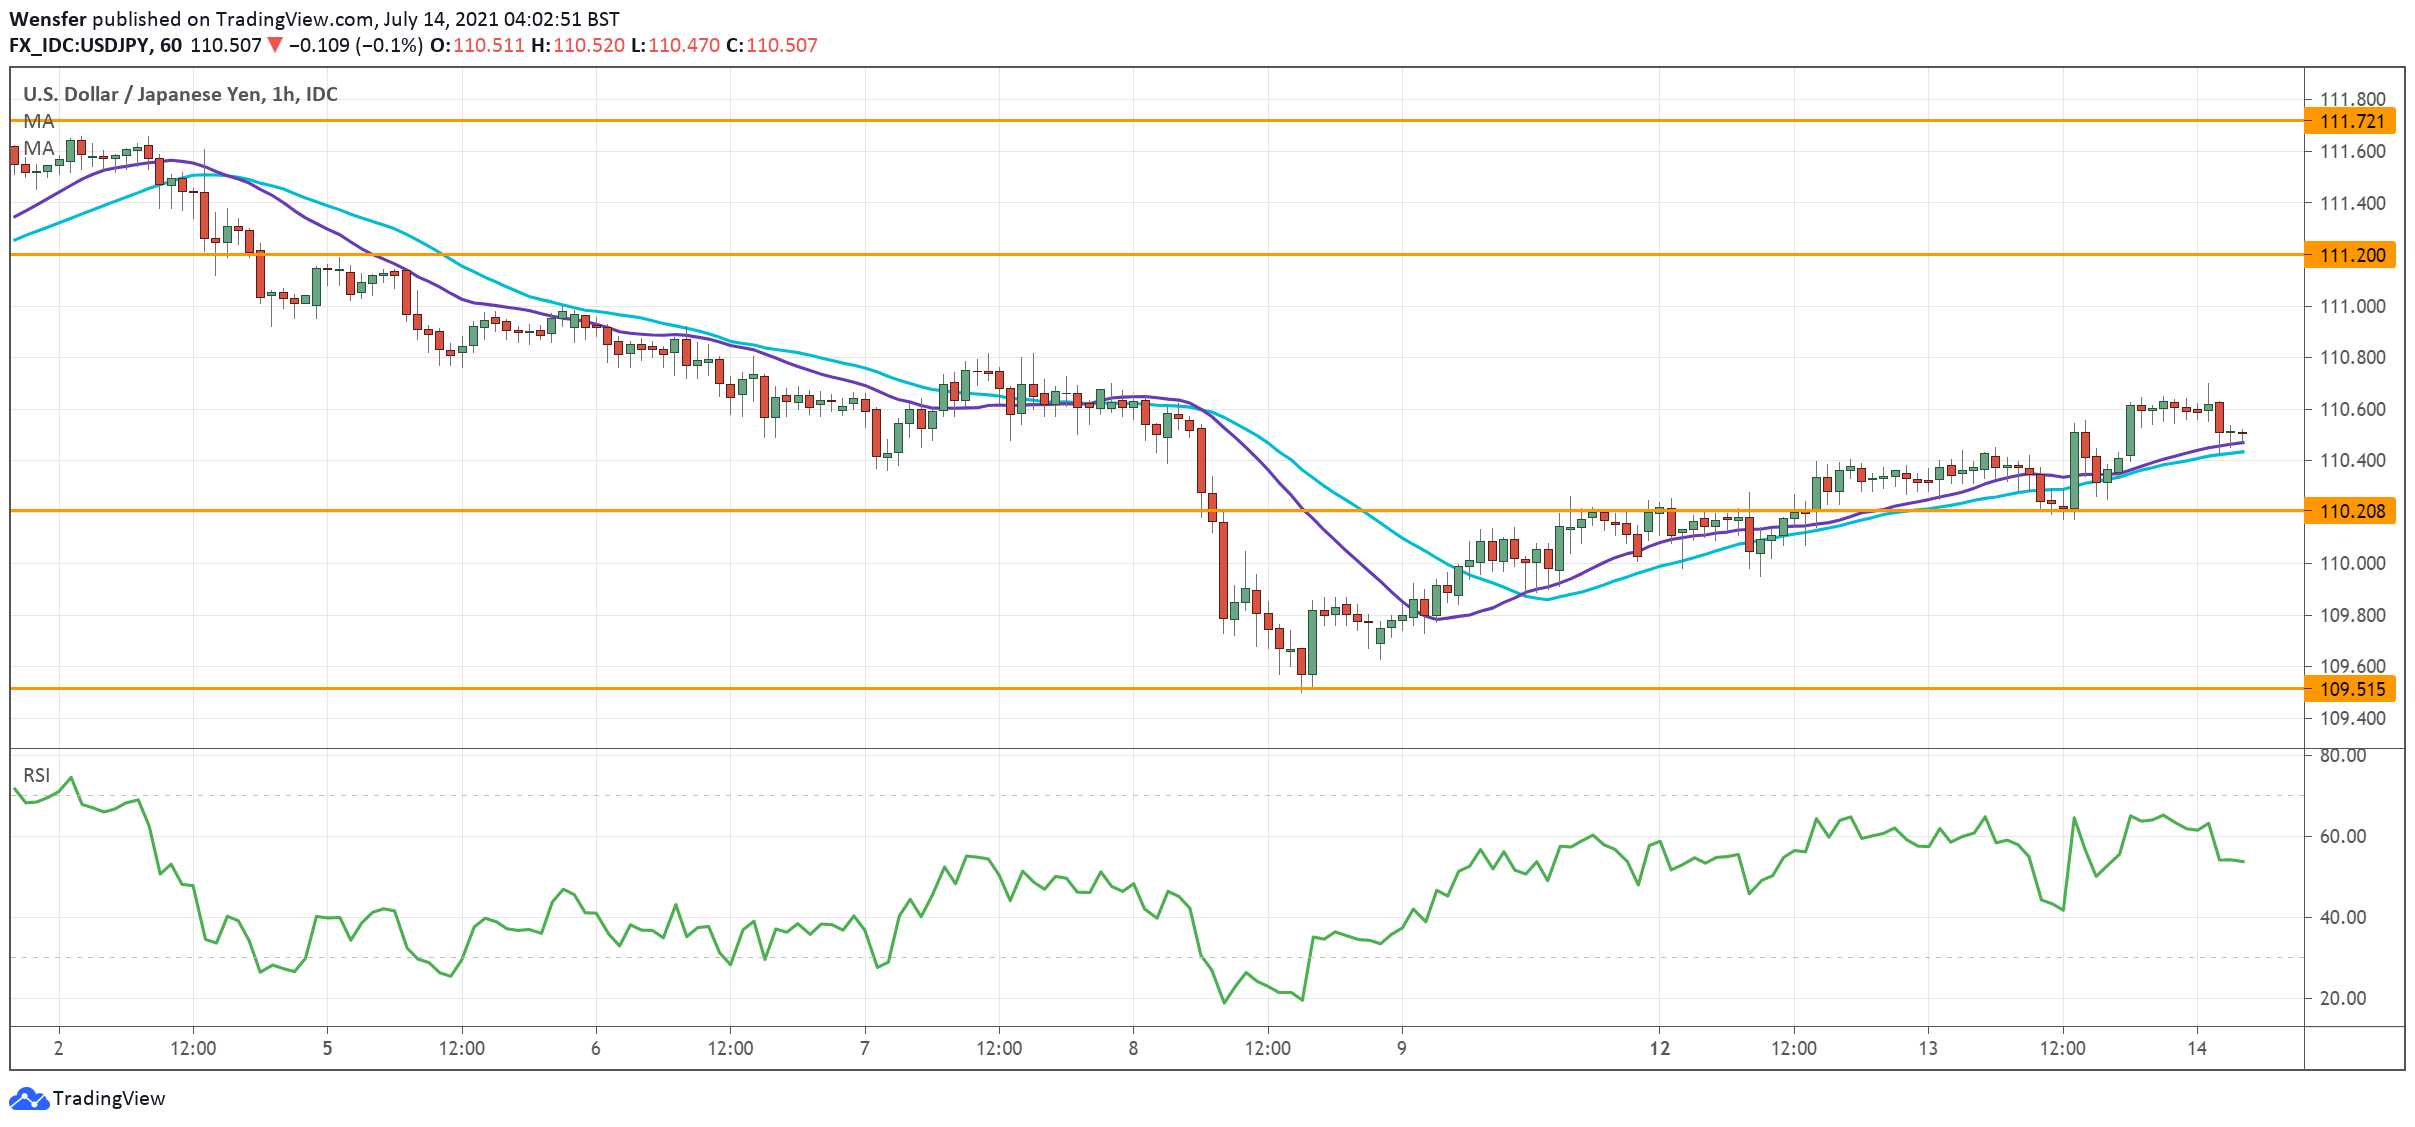The width and height of the screenshot is (2415, 1127).
Task: Click the 110.208 horizontal level label
Action: click(x=2352, y=512)
